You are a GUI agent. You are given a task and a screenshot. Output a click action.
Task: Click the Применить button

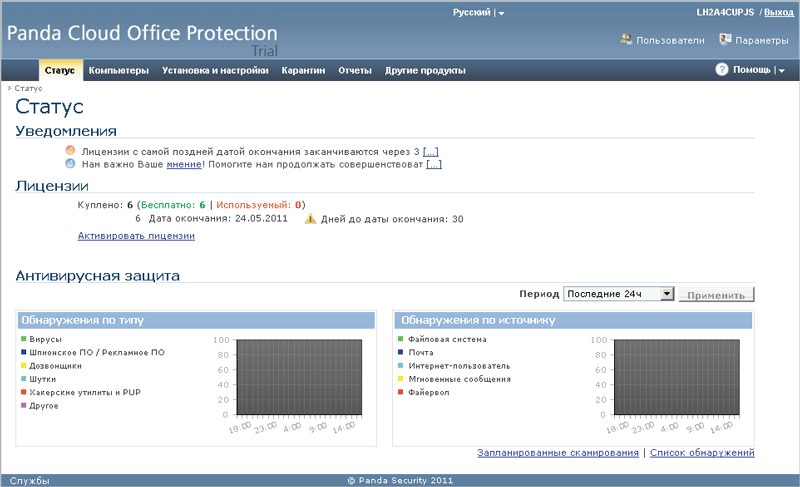[716, 295]
